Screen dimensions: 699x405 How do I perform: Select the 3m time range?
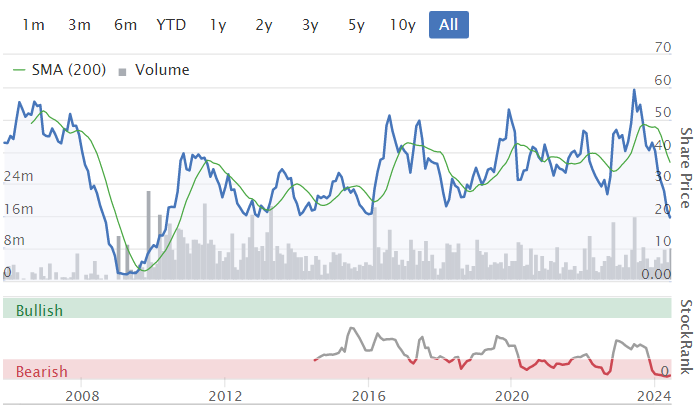[79, 25]
